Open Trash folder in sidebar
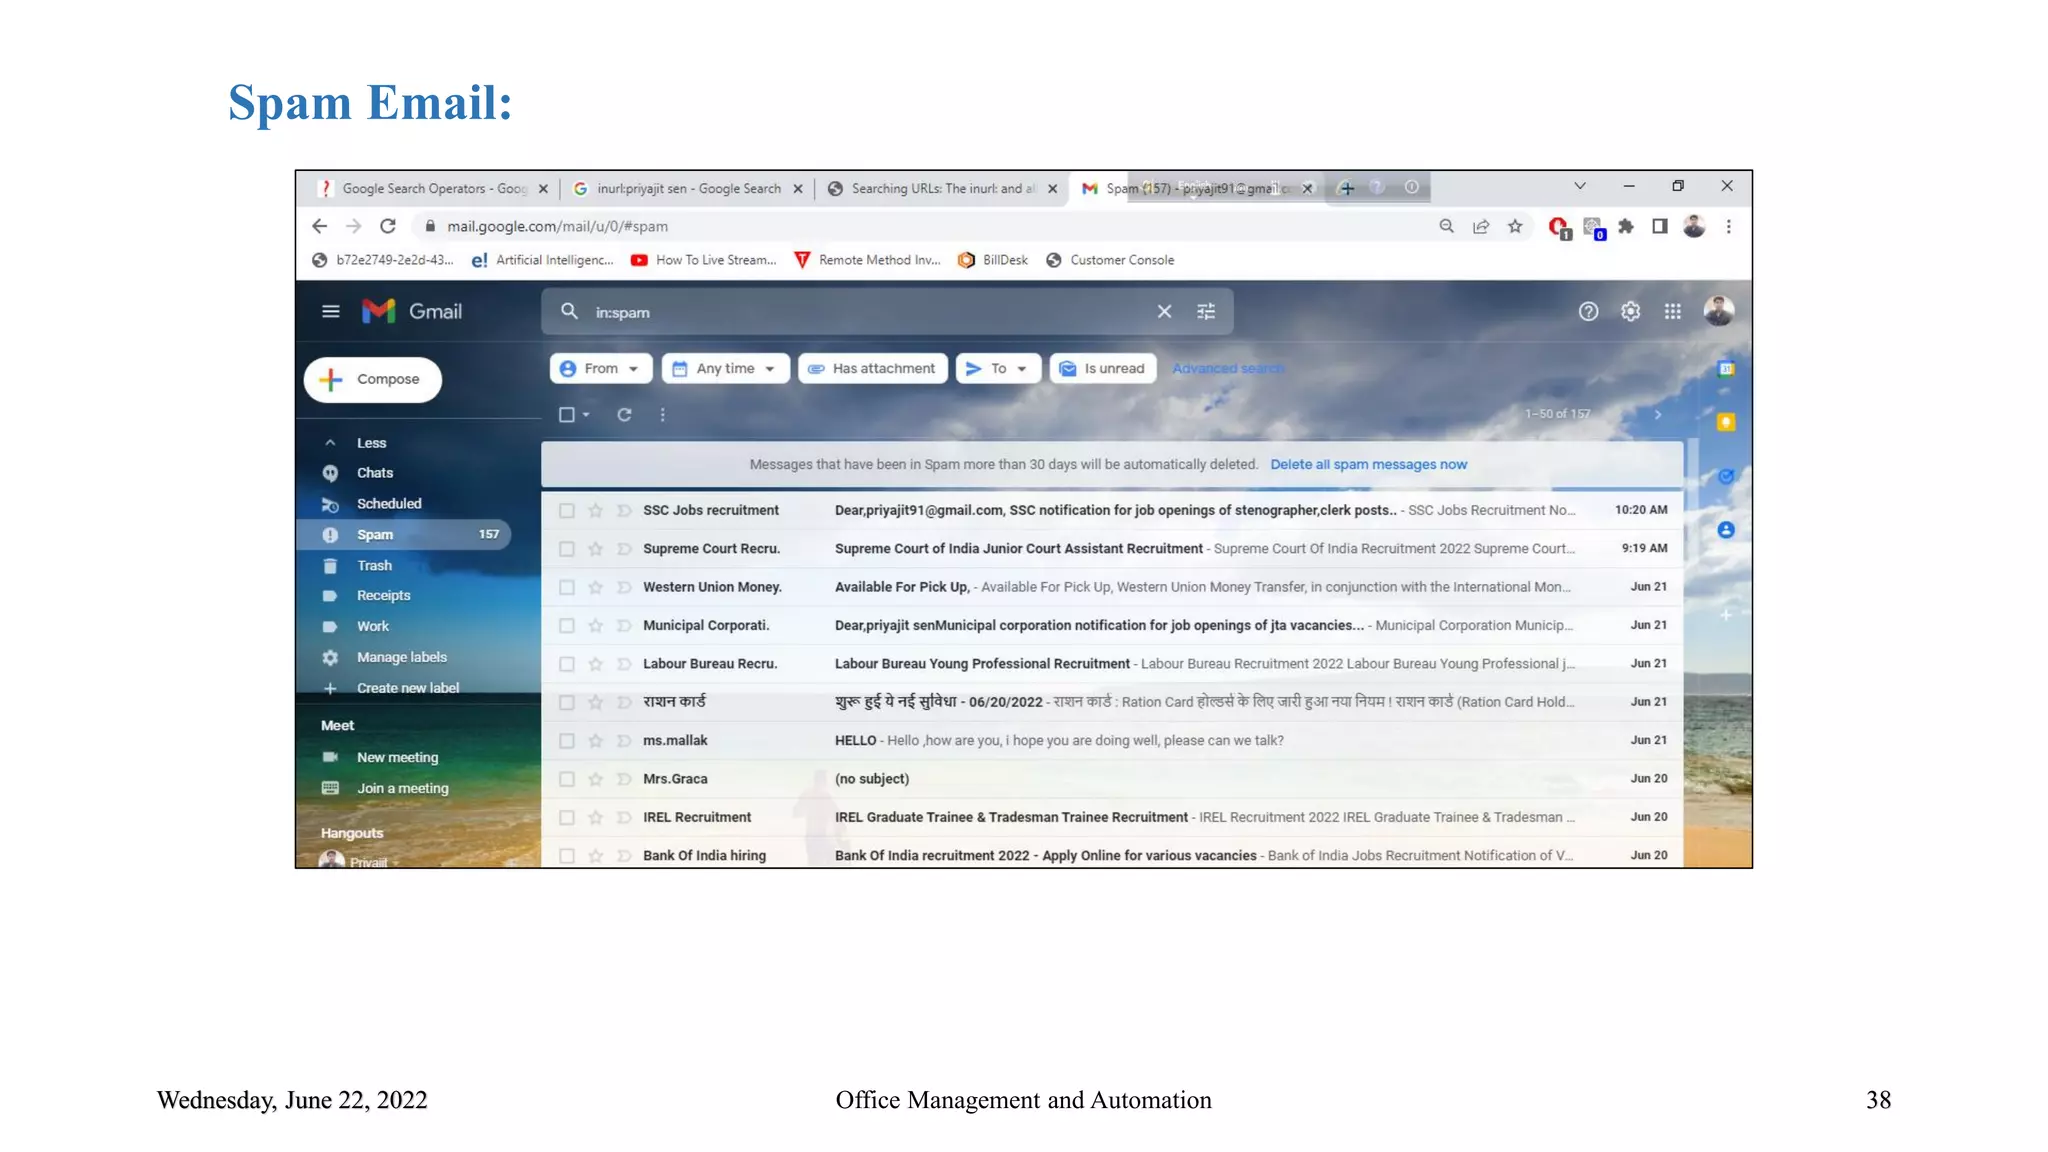 coord(374,566)
